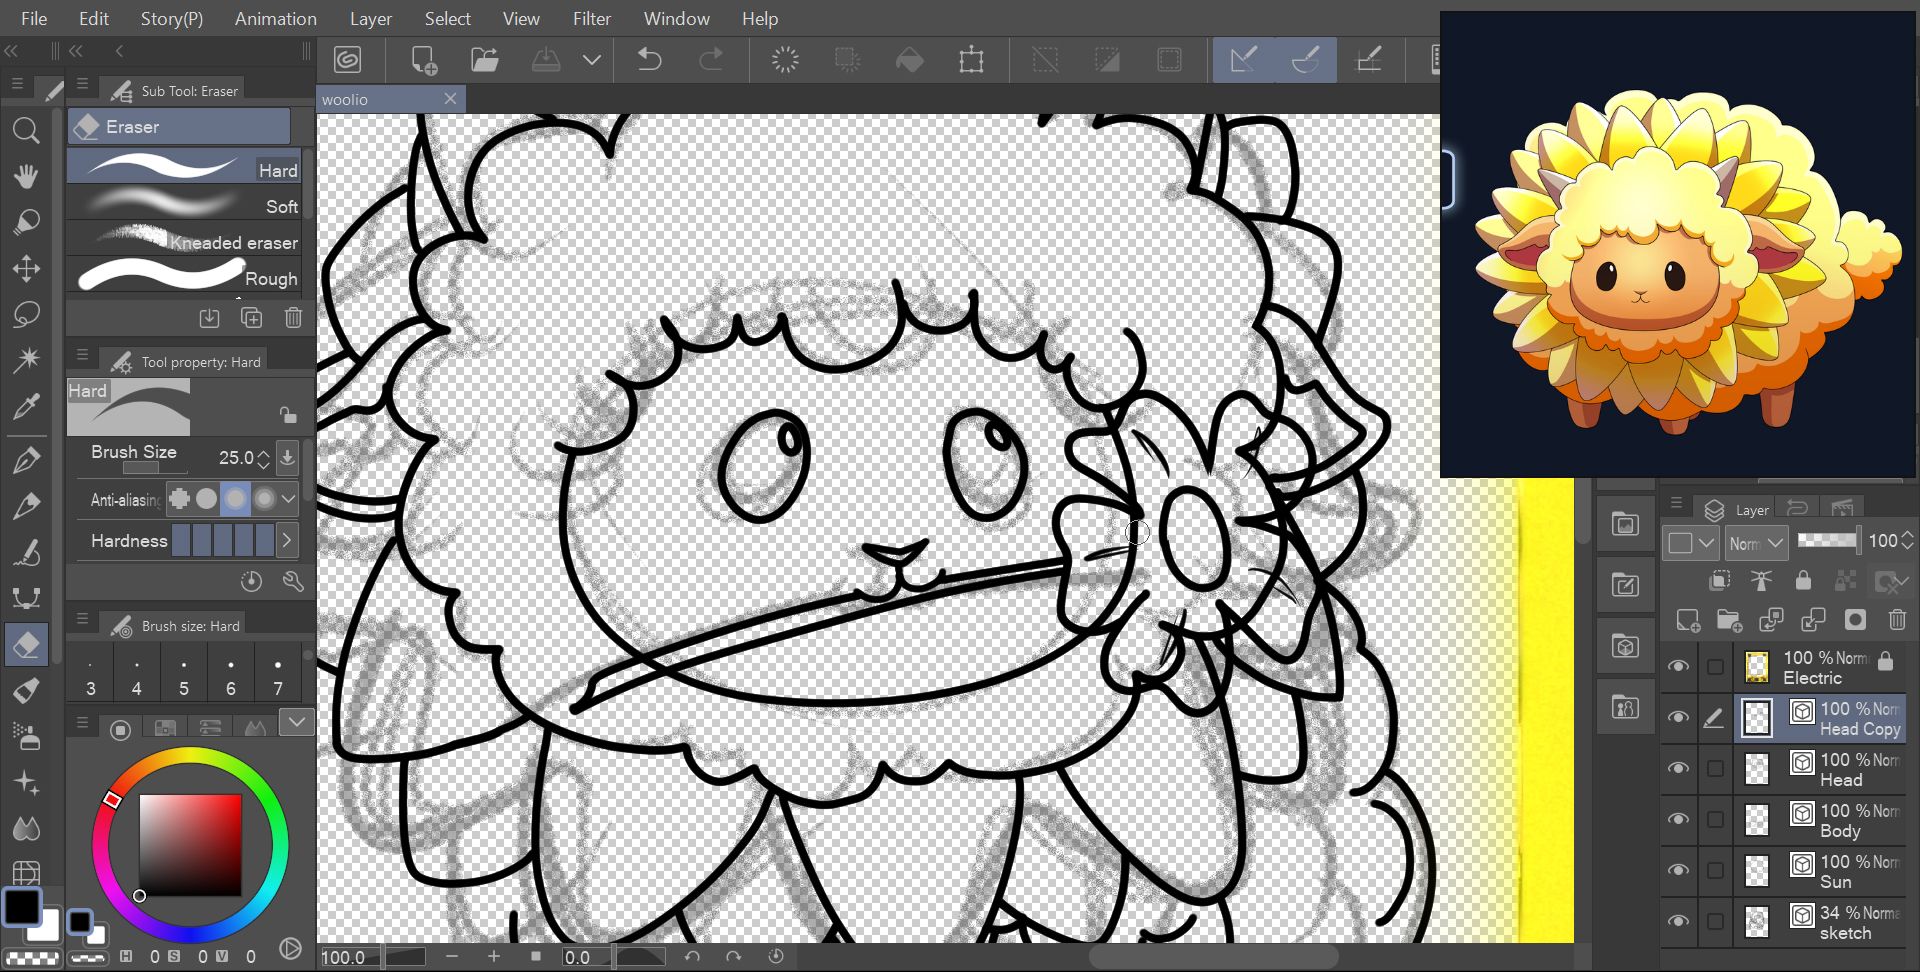Click the Fill icon in command bar
1920x972 pixels.
click(909, 60)
